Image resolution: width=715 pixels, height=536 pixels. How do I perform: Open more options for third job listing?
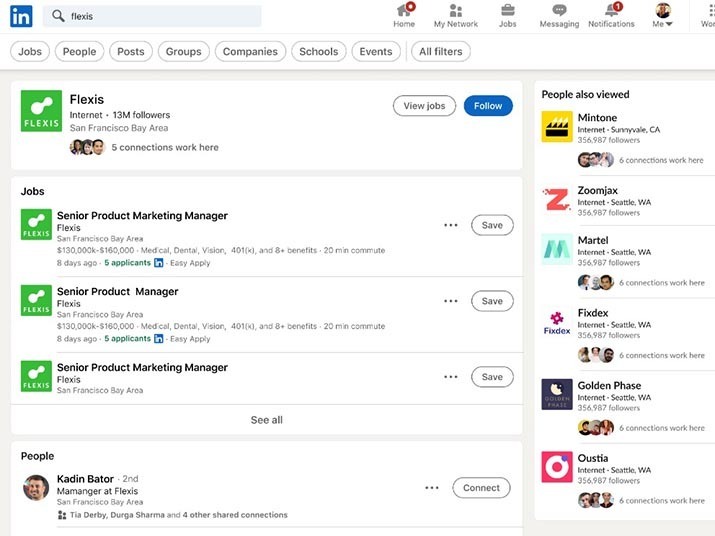click(x=451, y=377)
